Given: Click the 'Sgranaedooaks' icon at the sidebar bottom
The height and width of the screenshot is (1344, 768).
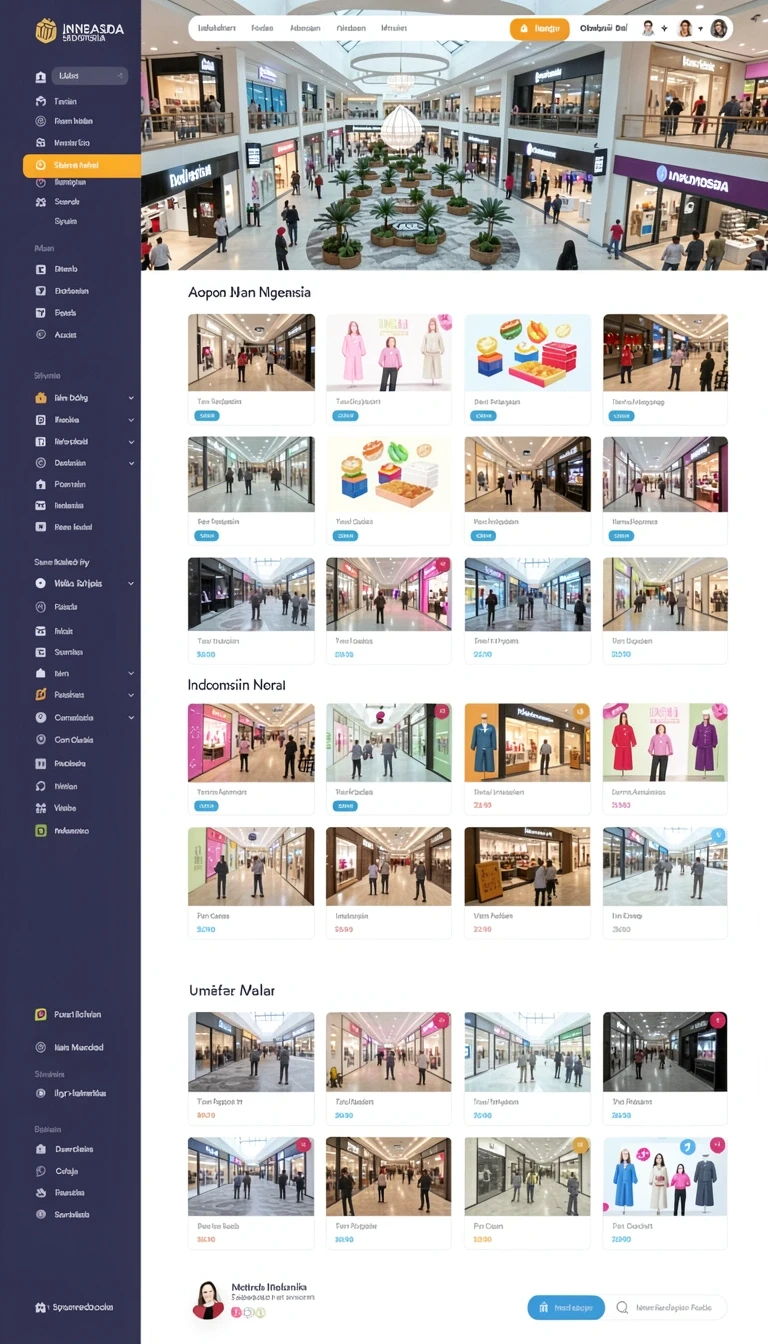Looking at the screenshot, I should coord(41,1307).
